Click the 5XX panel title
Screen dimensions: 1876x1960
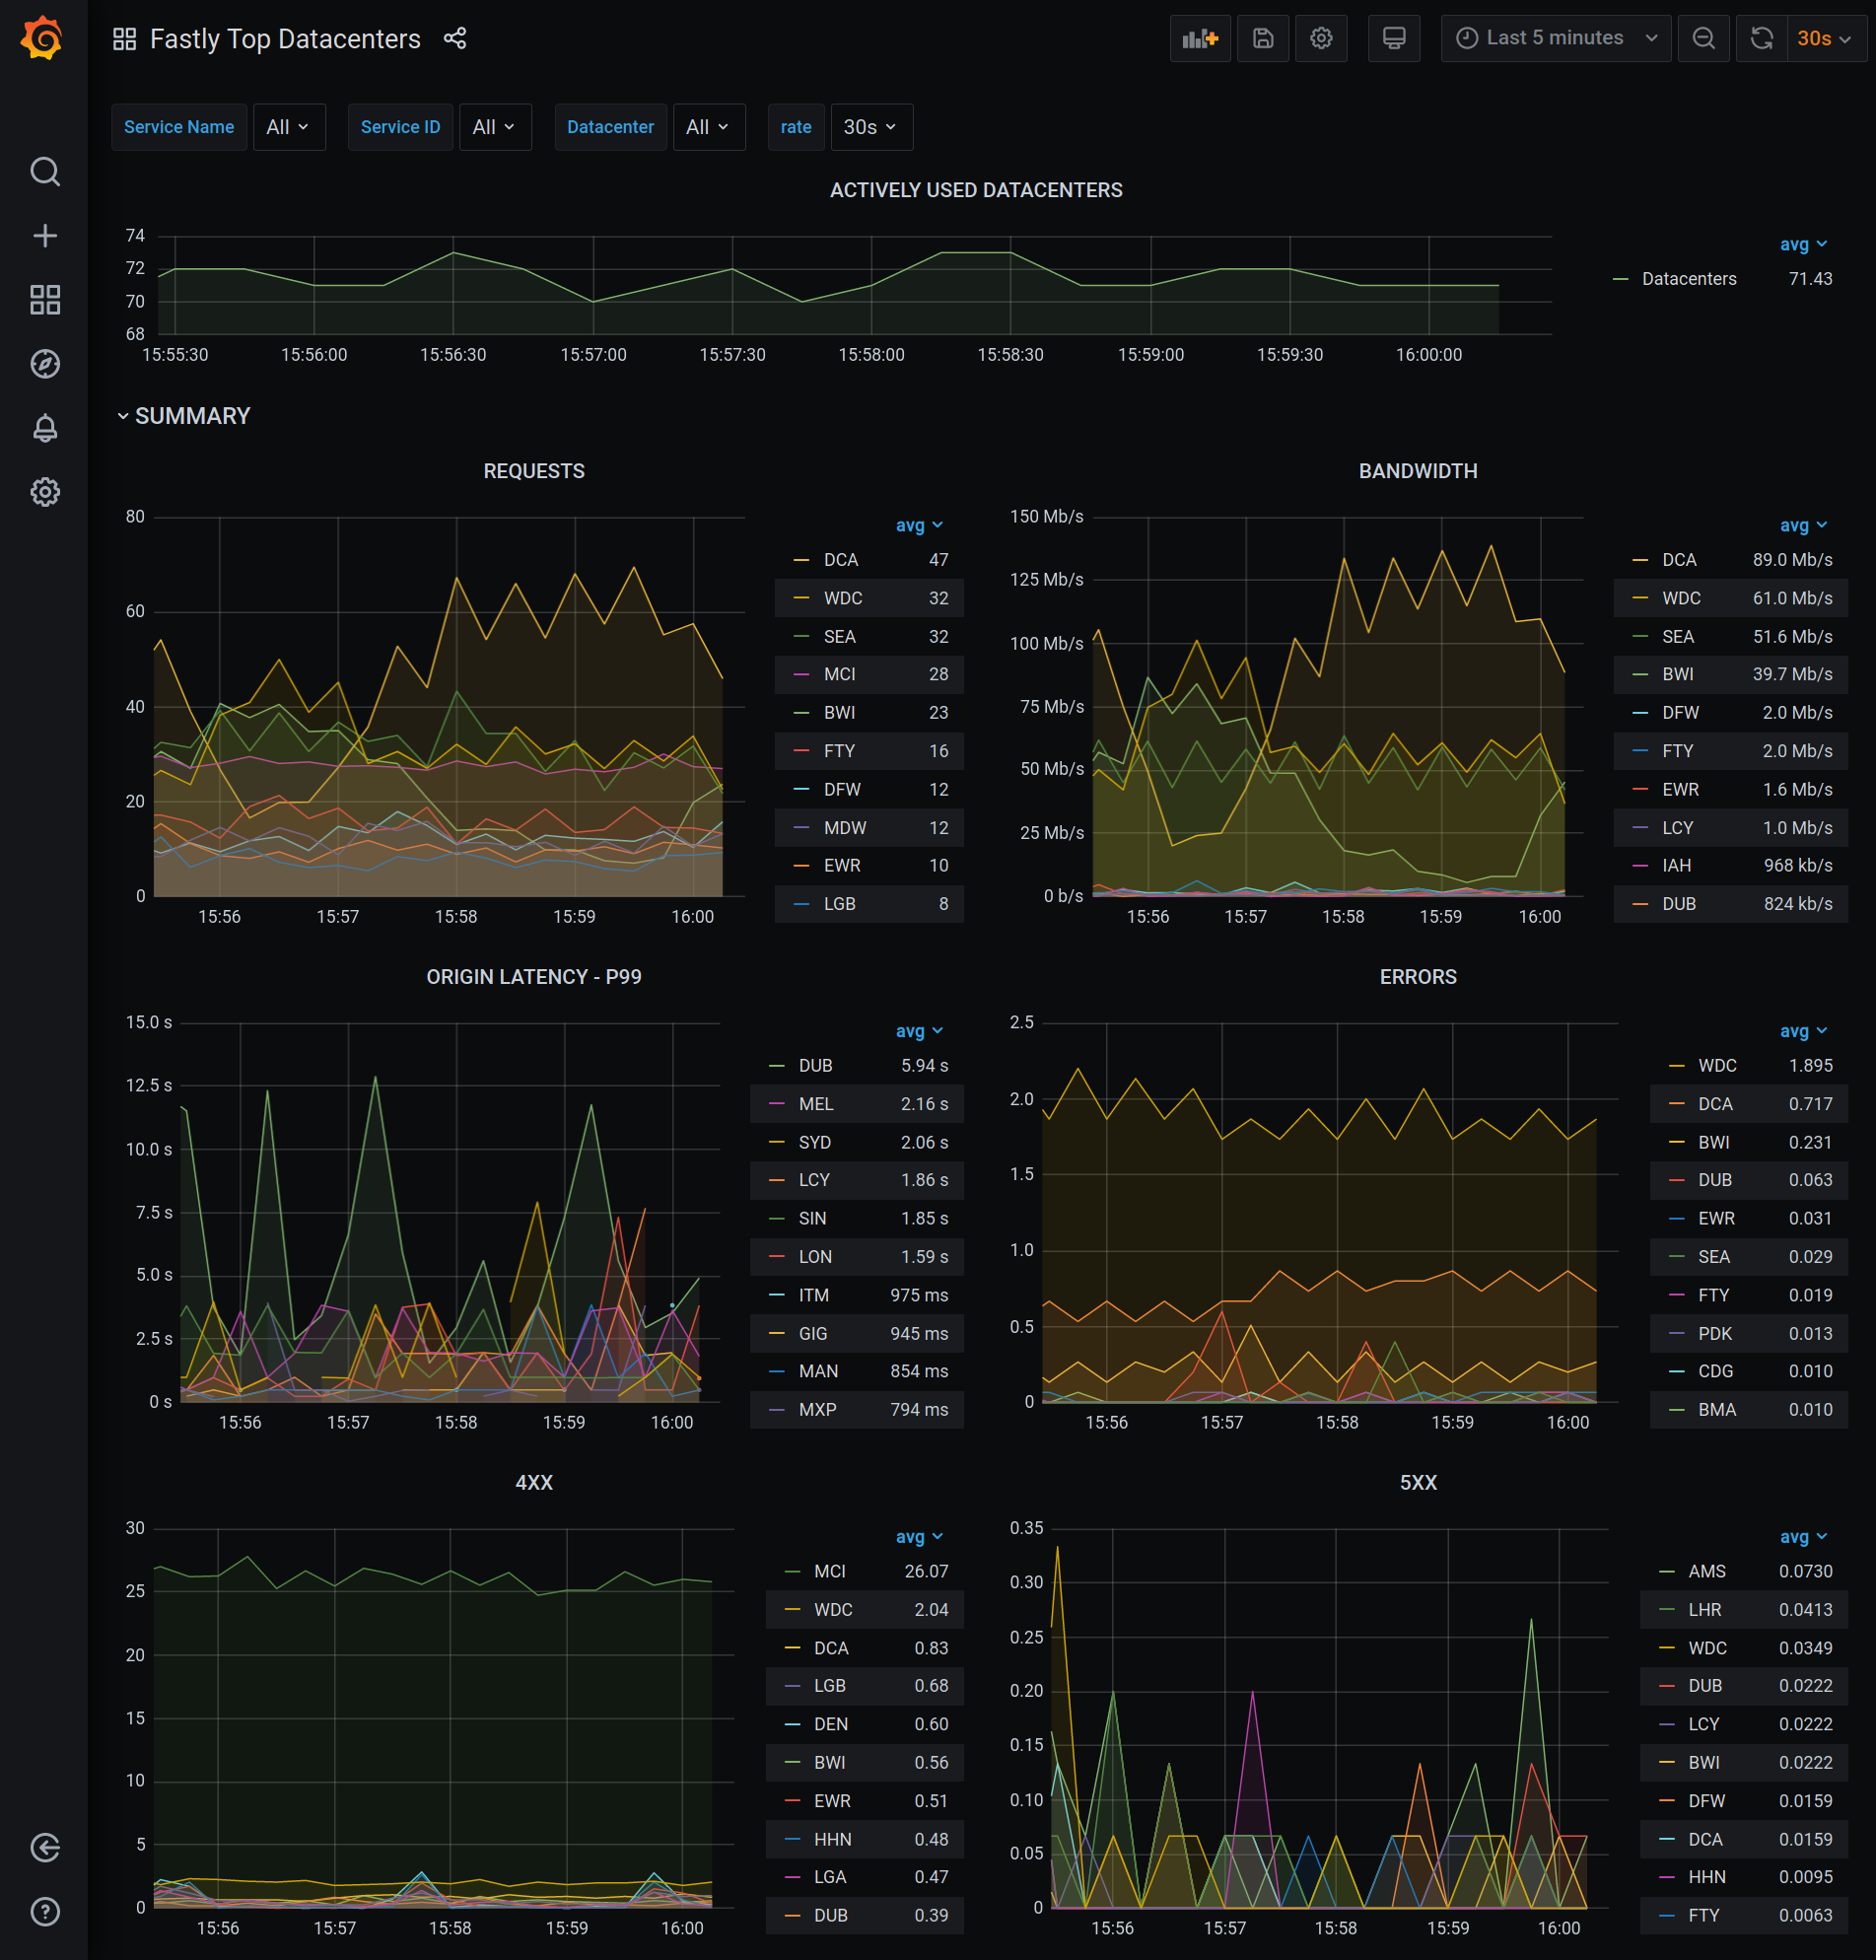[1417, 1482]
